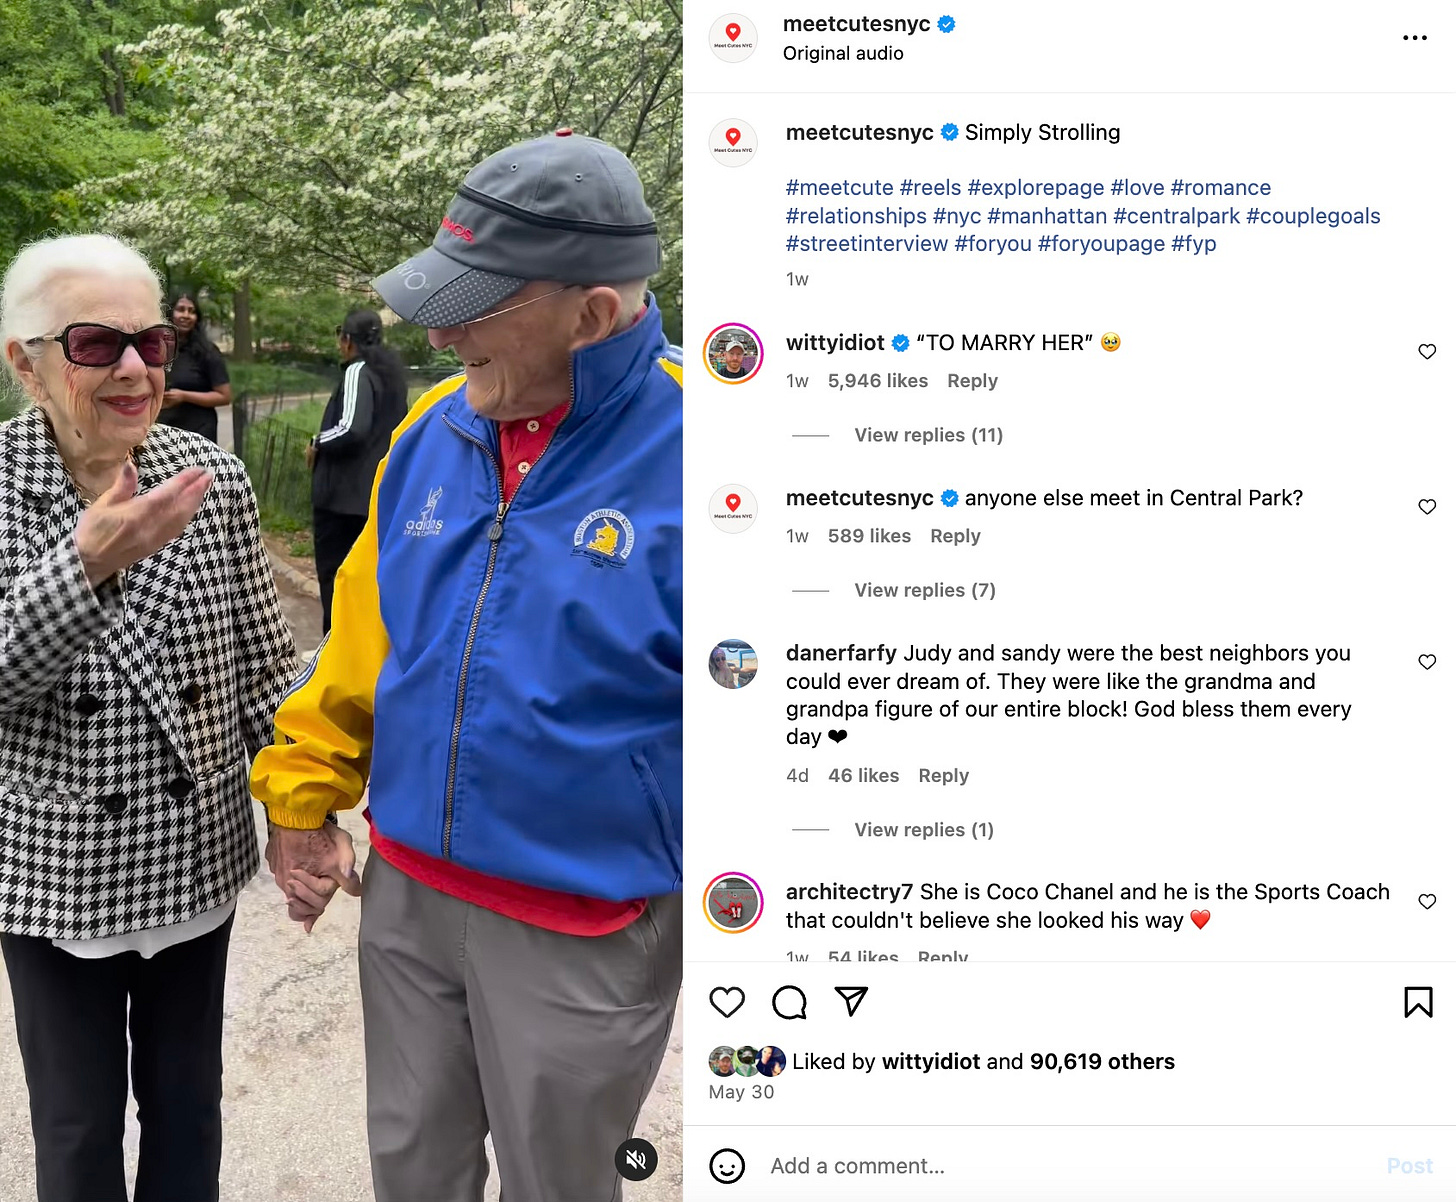This screenshot has height=1202, width=1456.
Task: View the 90,619 others who liked
Action: [1102, 1062]
